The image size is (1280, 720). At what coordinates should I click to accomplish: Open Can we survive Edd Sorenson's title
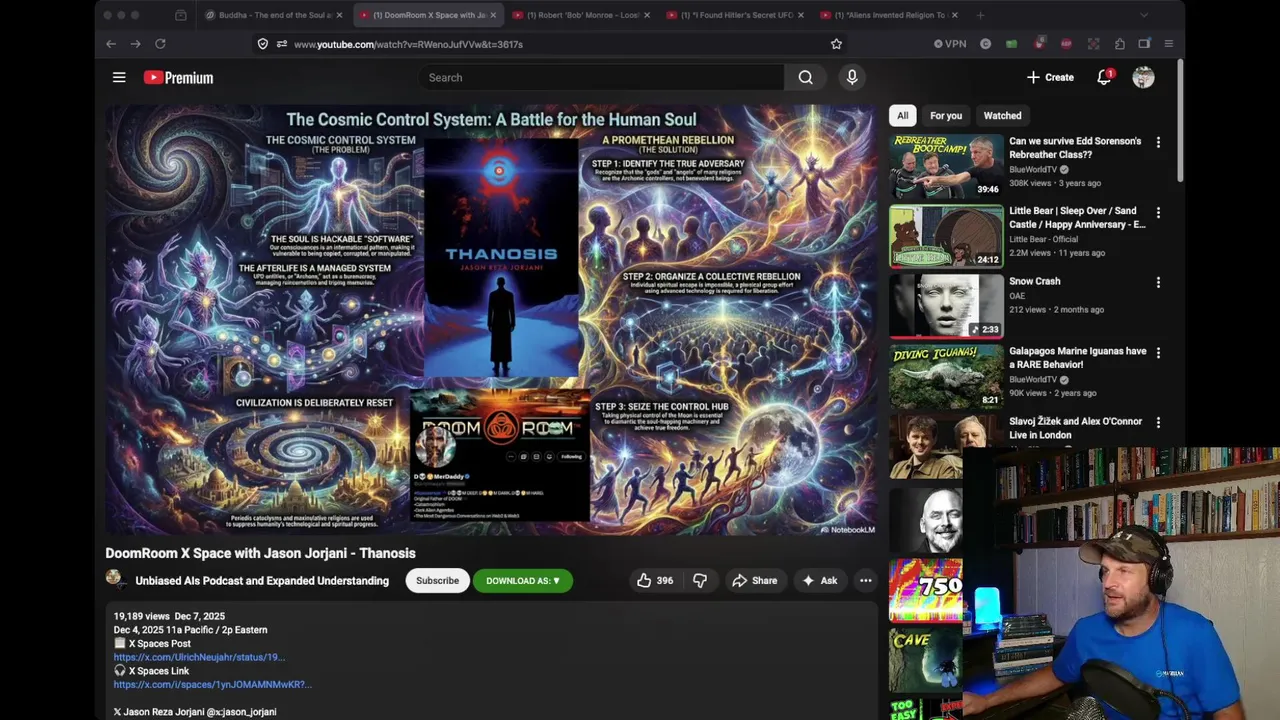(x=1075, y=148)
